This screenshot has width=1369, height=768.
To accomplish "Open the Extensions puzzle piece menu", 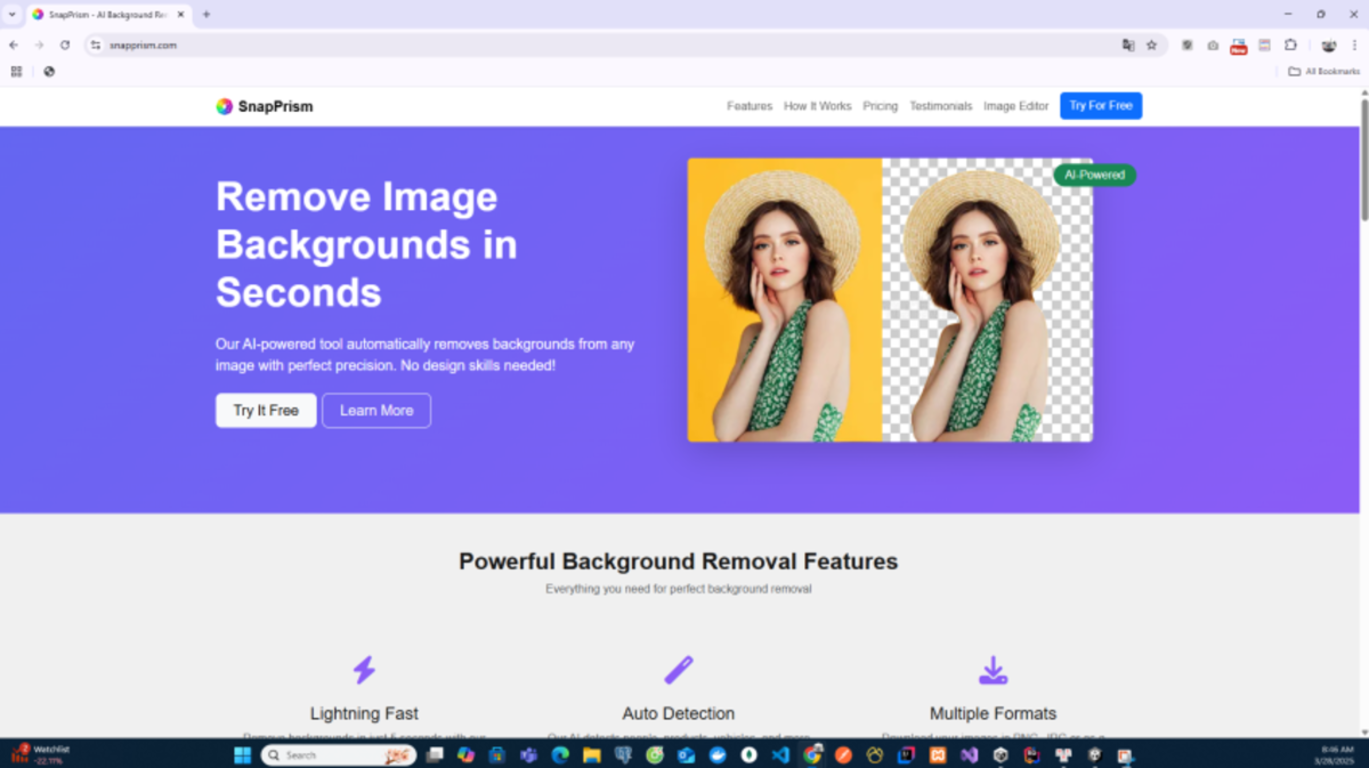I will point(1291,45).
